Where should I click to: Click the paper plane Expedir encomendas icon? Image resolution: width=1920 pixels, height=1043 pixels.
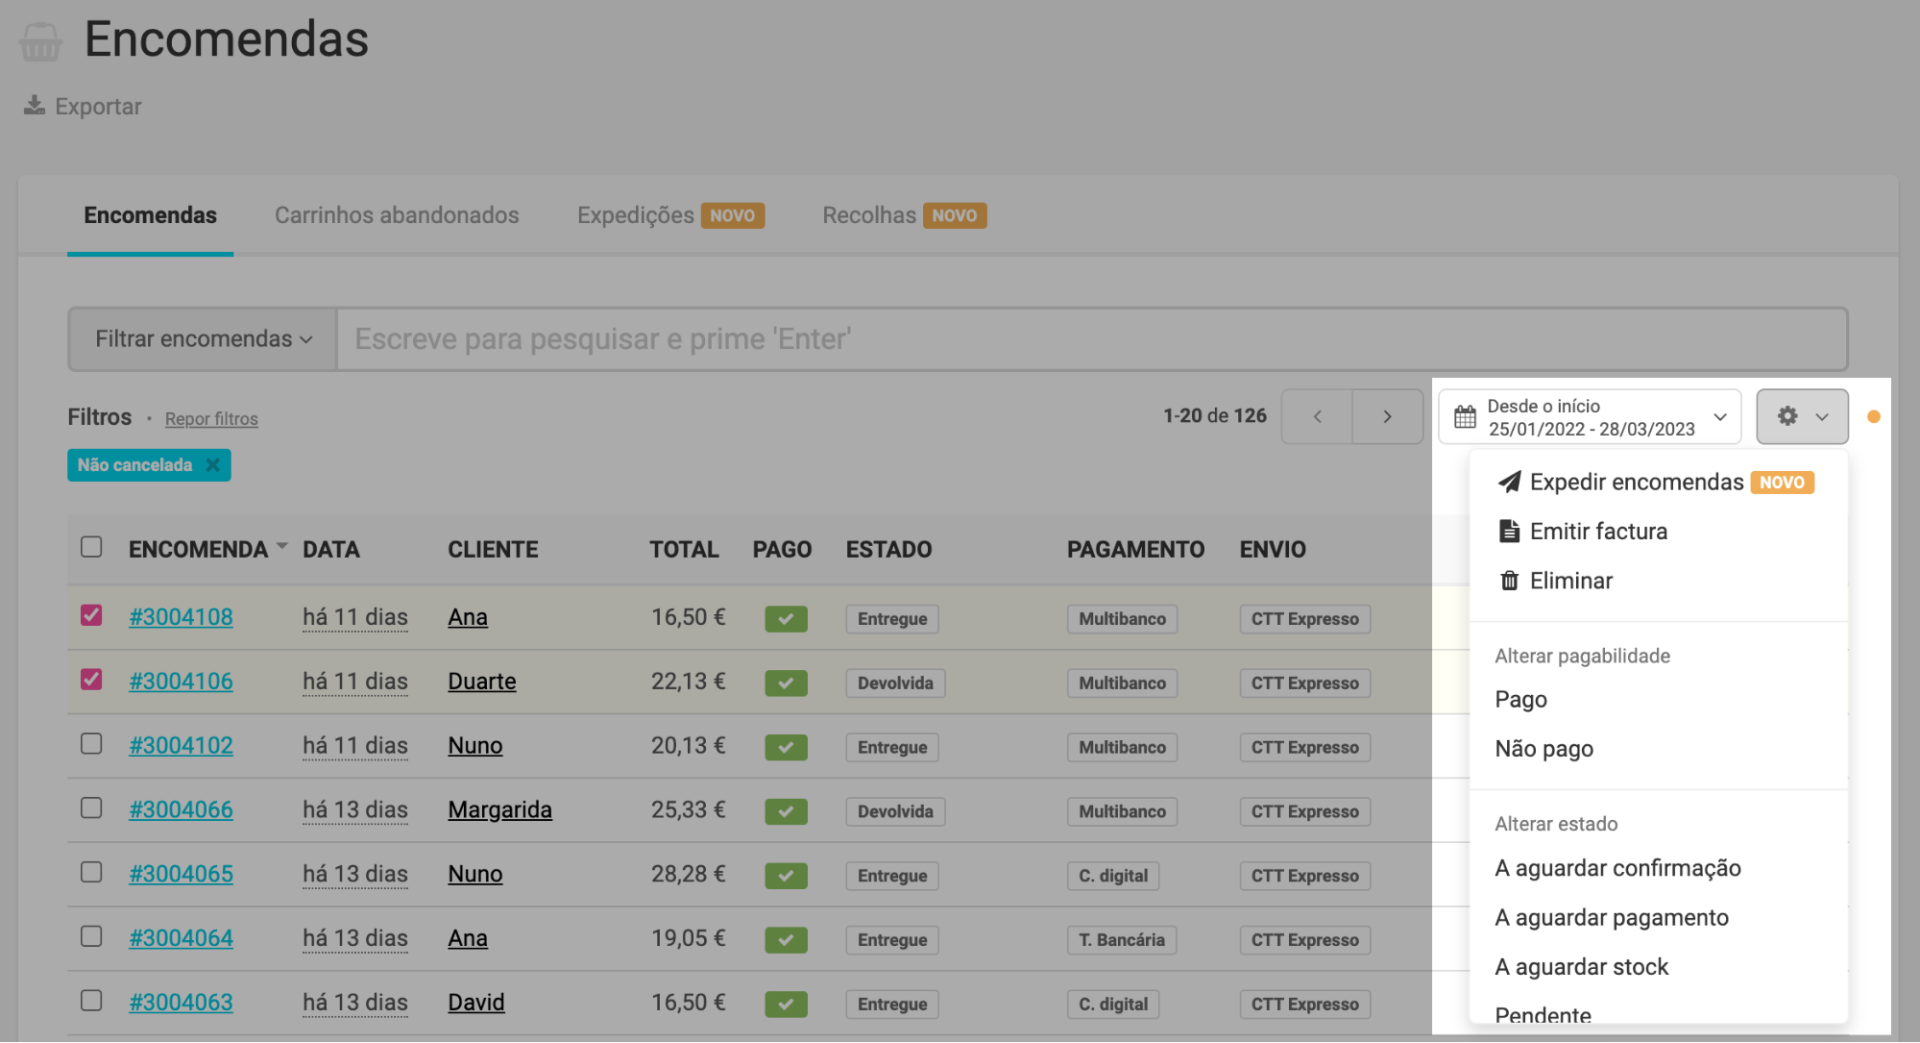1509,482
